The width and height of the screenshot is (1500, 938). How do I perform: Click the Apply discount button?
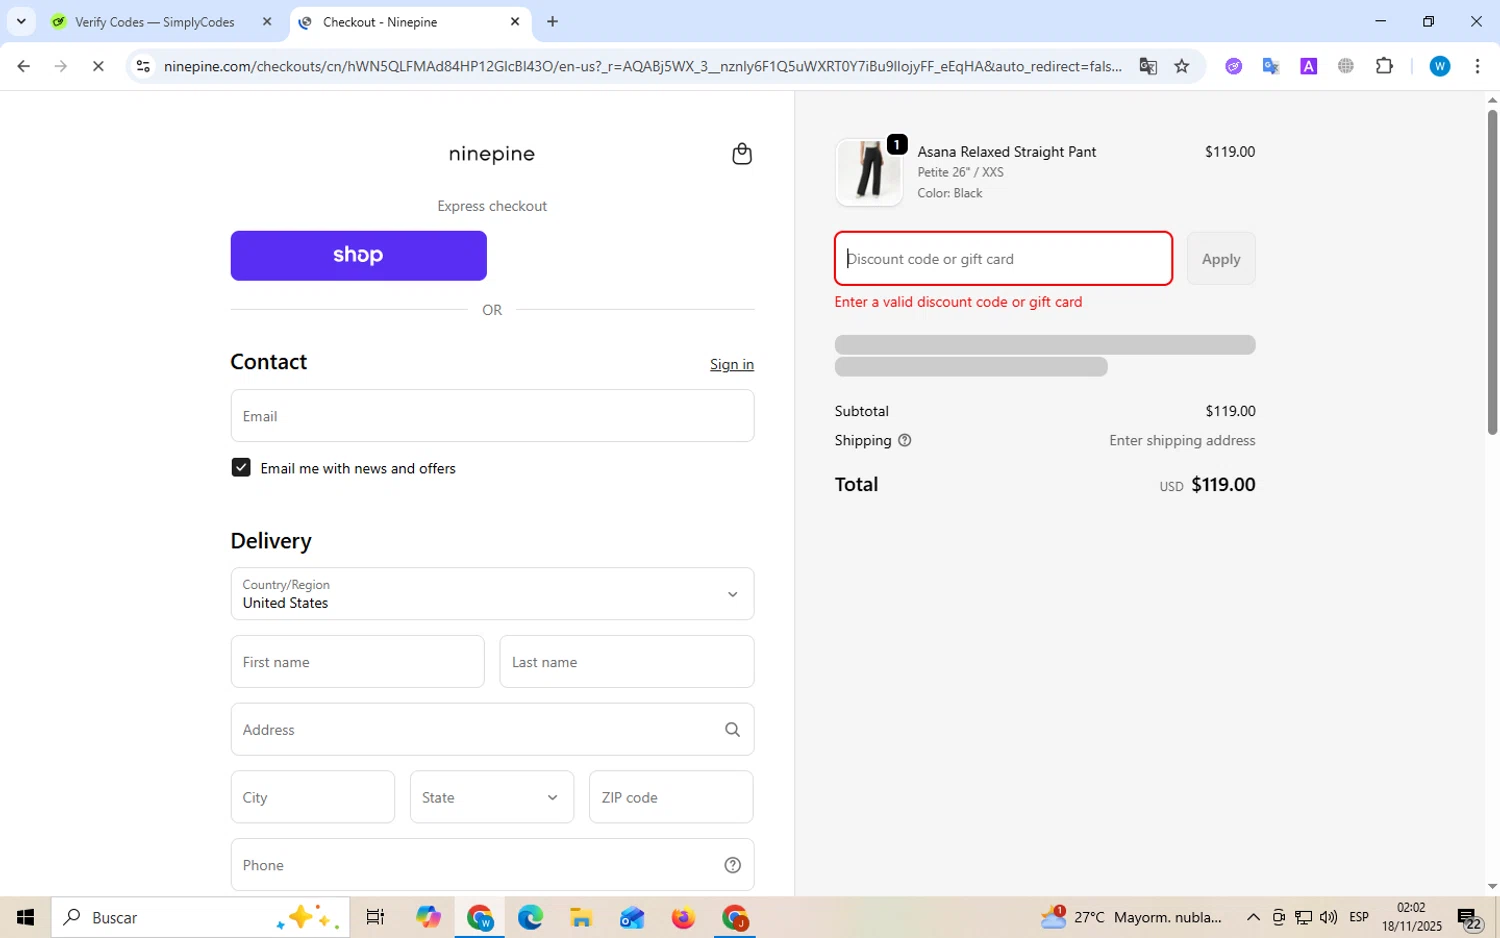pos(1221,258)
